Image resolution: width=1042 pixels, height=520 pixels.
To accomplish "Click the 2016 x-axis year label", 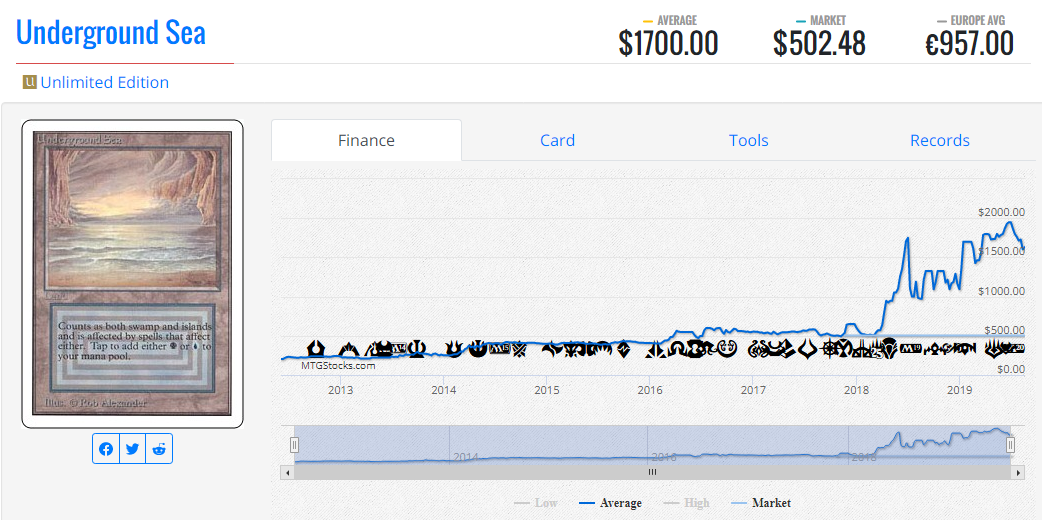I will click(x=650, y=390).
